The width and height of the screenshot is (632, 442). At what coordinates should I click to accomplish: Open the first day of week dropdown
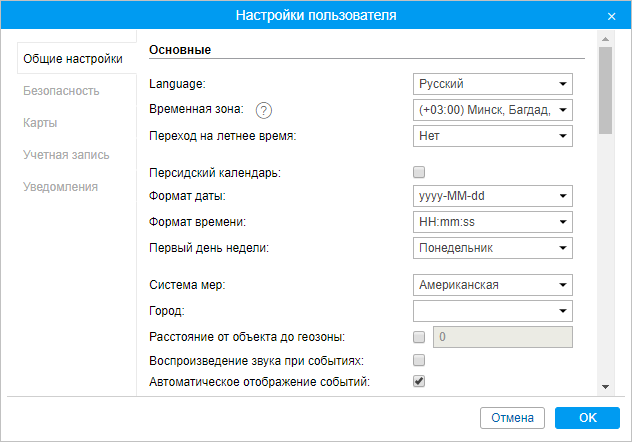(493, 248)
